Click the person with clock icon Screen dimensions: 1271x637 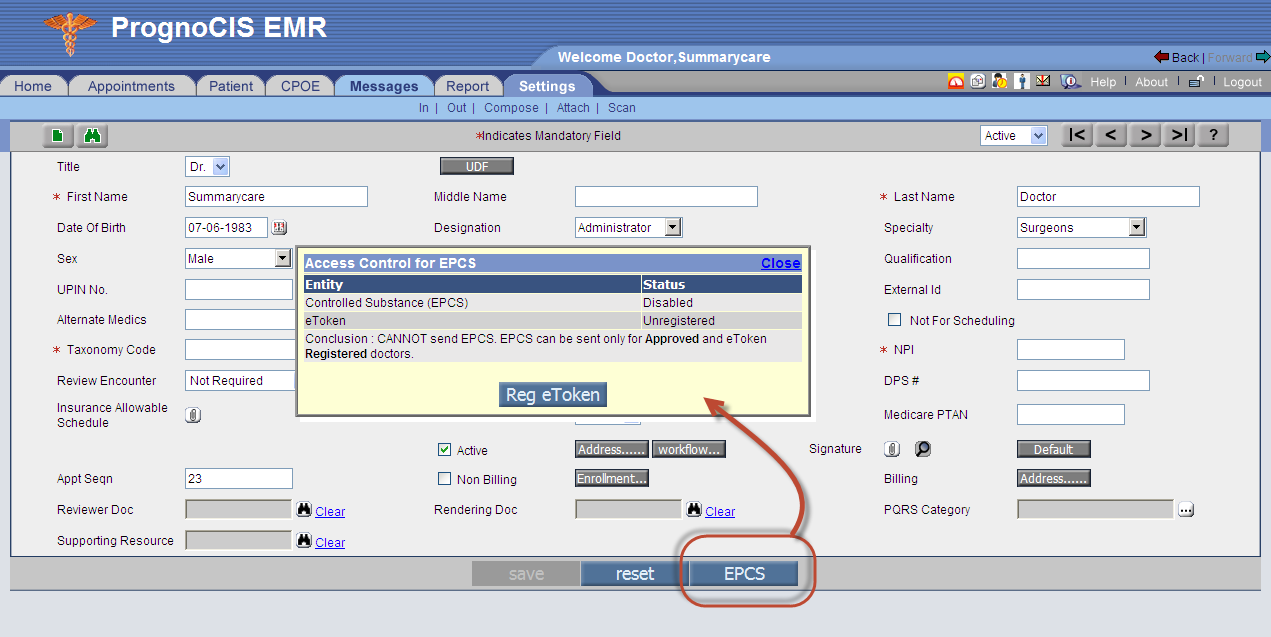1000,82
